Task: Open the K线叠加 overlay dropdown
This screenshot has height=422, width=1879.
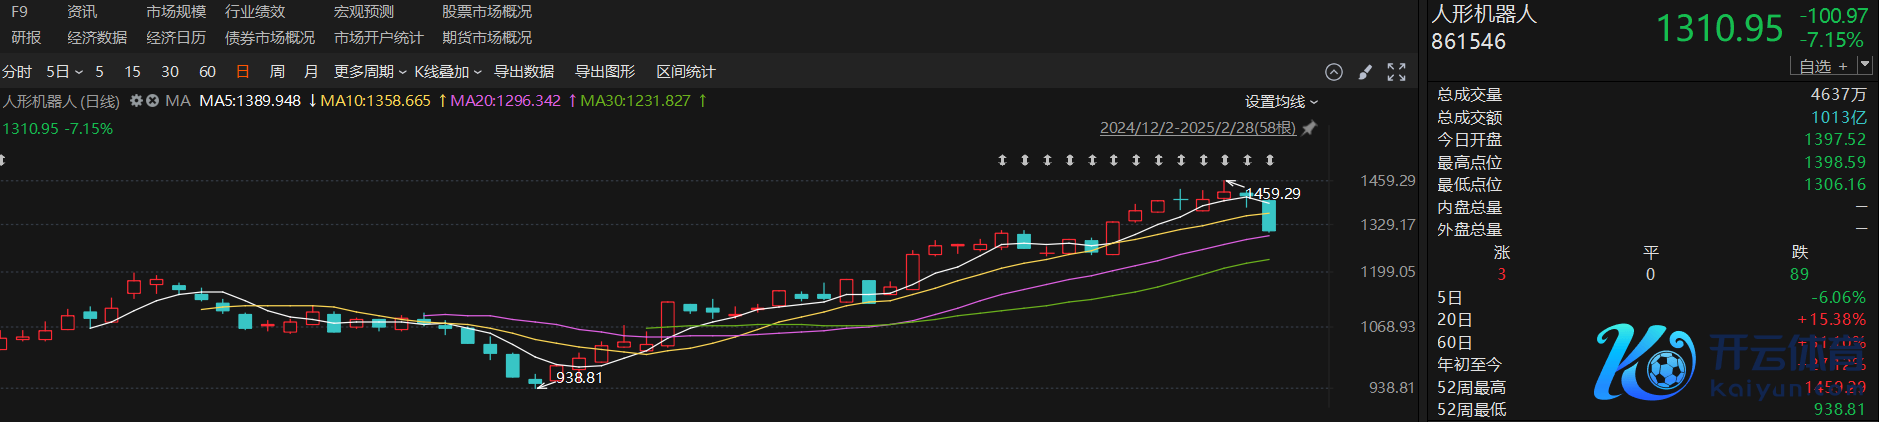Action: coord(447,72)
